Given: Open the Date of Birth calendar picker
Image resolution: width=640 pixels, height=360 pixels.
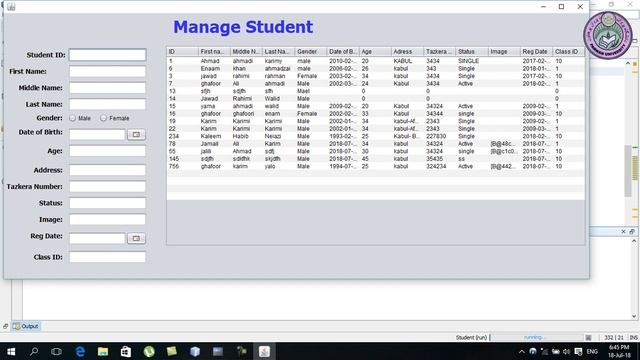Looking at the screenshot, I should (x=136, y=134).
